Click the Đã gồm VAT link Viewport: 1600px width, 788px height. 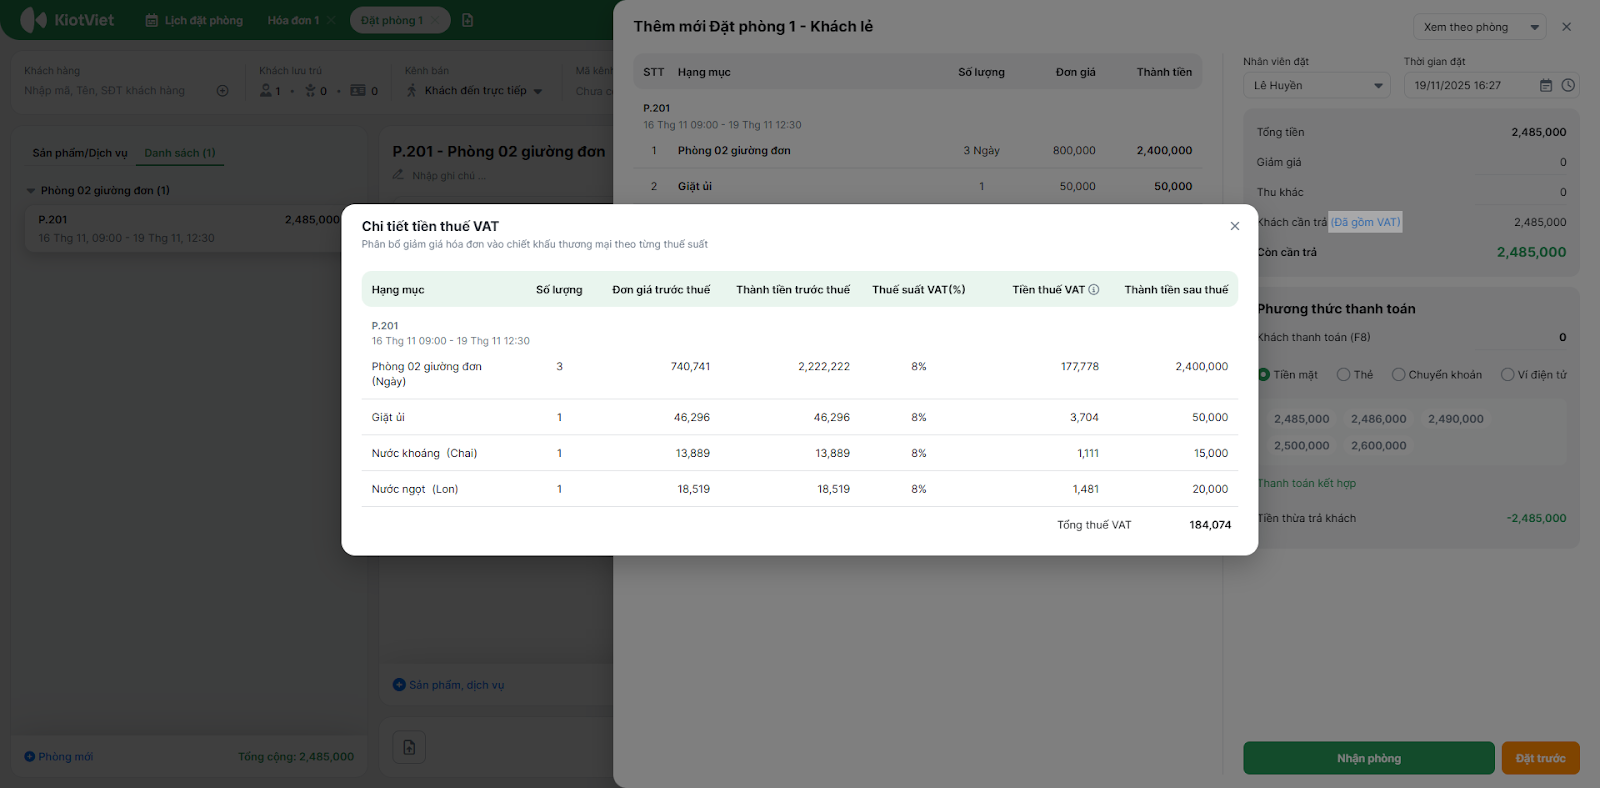tap(1365, 222)
